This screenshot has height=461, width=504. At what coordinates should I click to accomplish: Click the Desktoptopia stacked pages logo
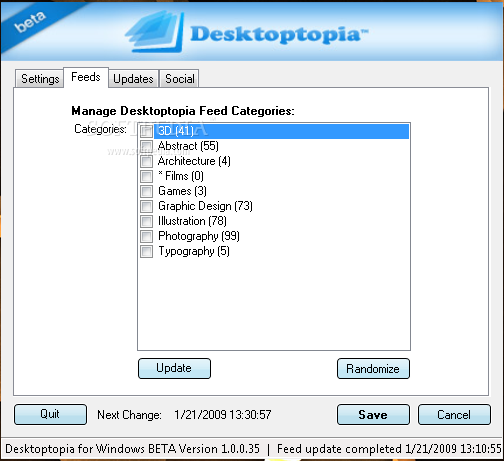coord(155,32)
